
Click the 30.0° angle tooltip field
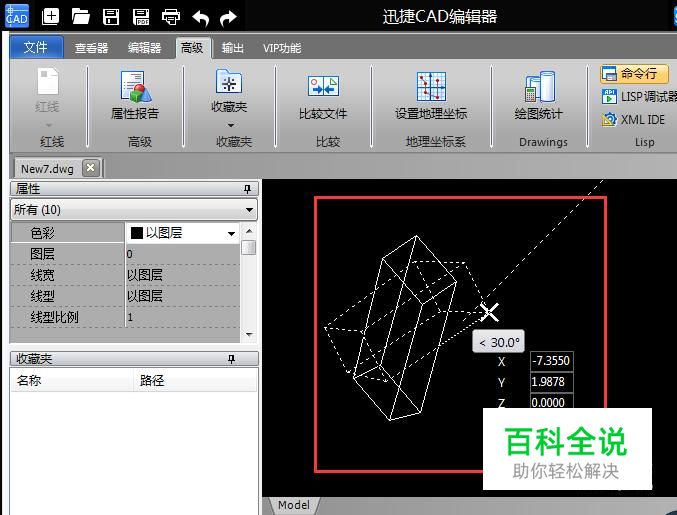[x=499, y=342]
